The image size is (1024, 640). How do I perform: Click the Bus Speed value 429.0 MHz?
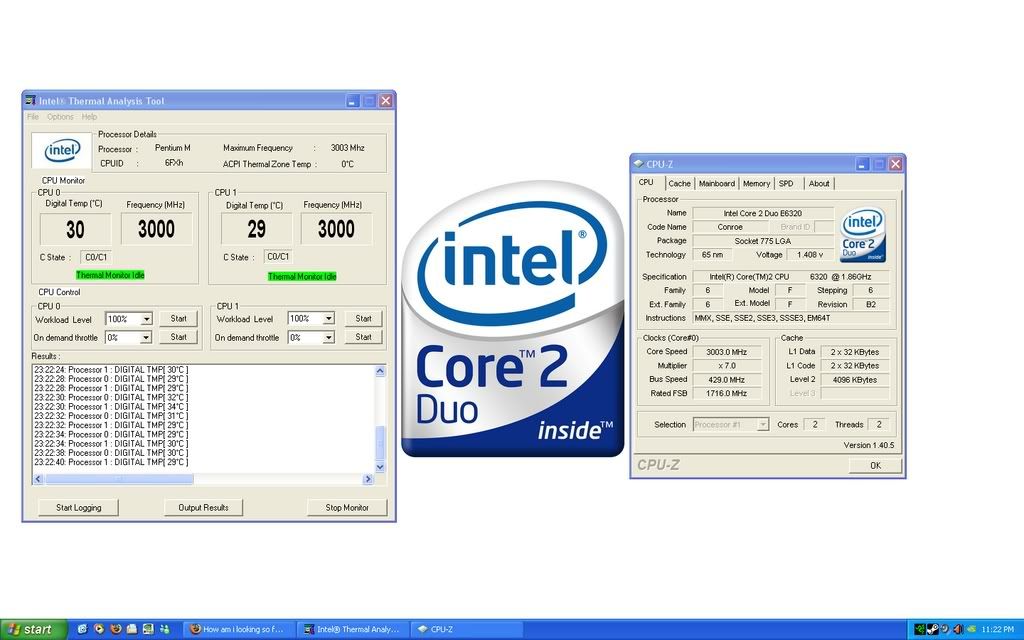pyautogui.click(x=726, y=379)
